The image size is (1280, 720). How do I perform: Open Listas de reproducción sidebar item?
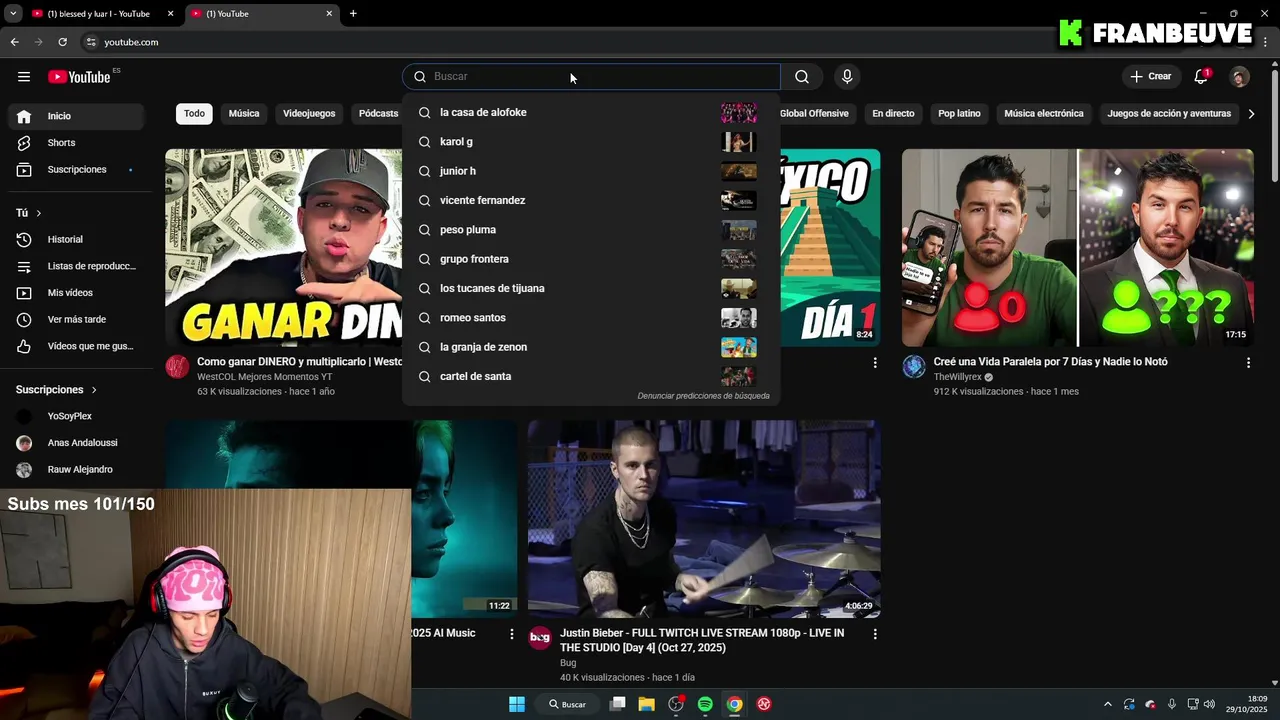pyautogui.click(x=78, y=266)
